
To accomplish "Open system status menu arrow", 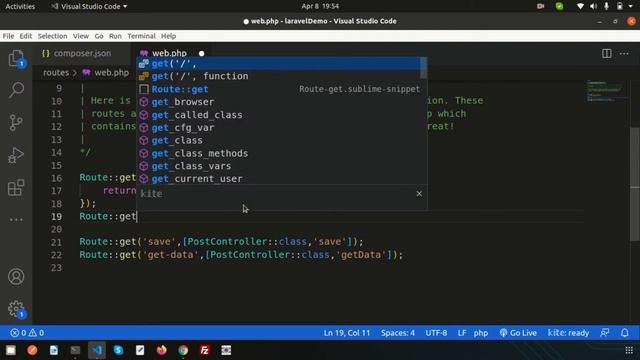I will pos(631,6).
